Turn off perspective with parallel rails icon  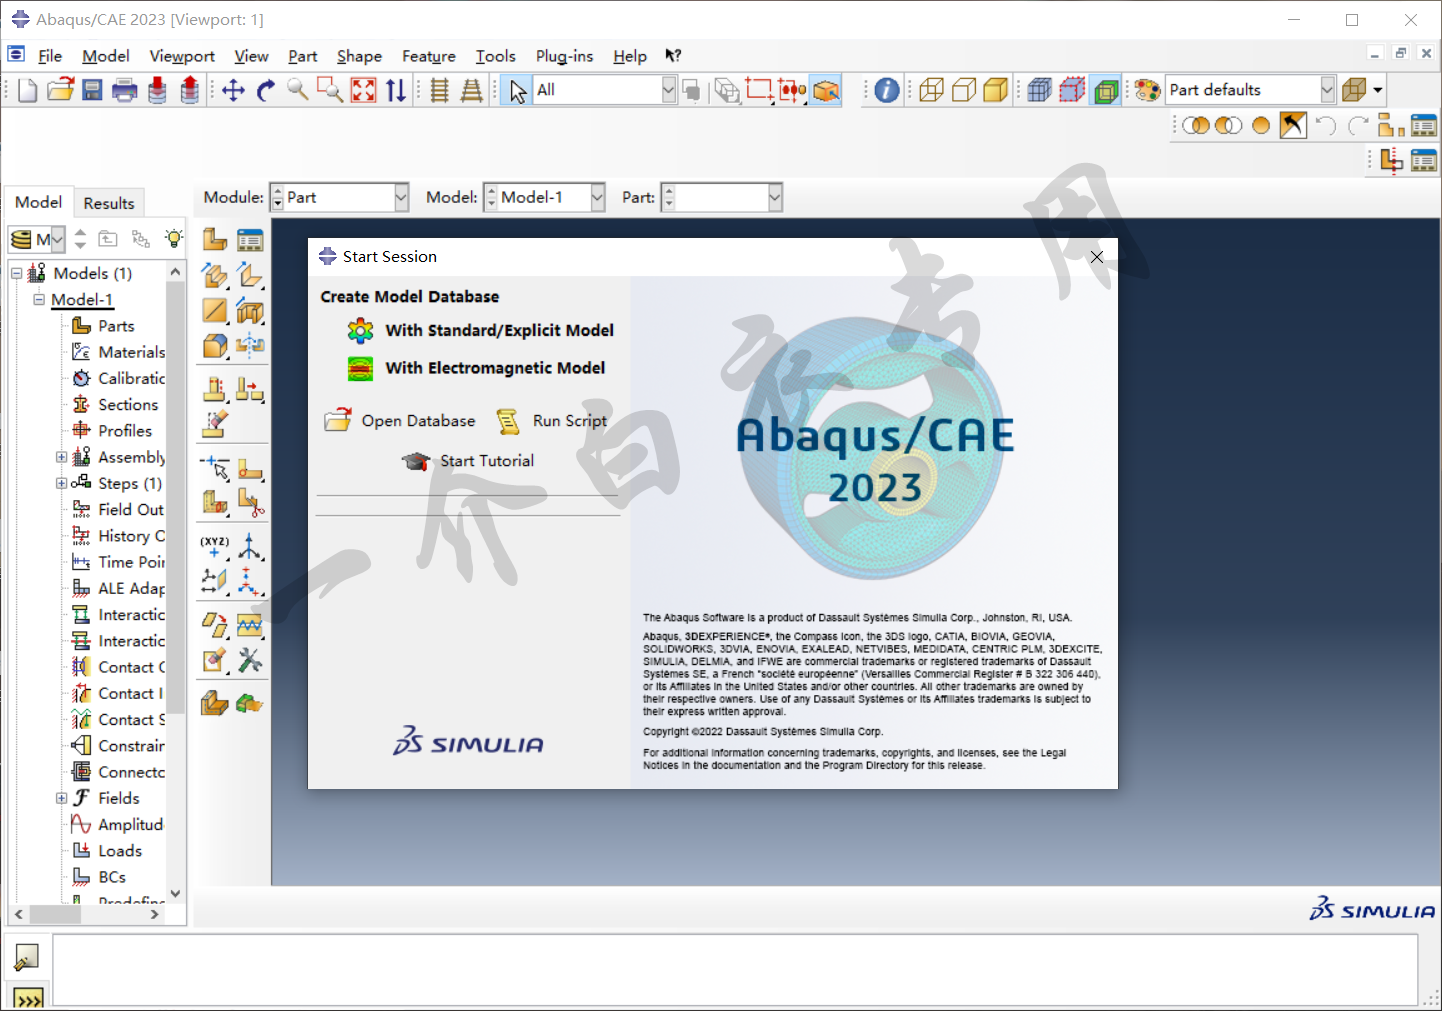pyautogui.click(x=439, y=90)
